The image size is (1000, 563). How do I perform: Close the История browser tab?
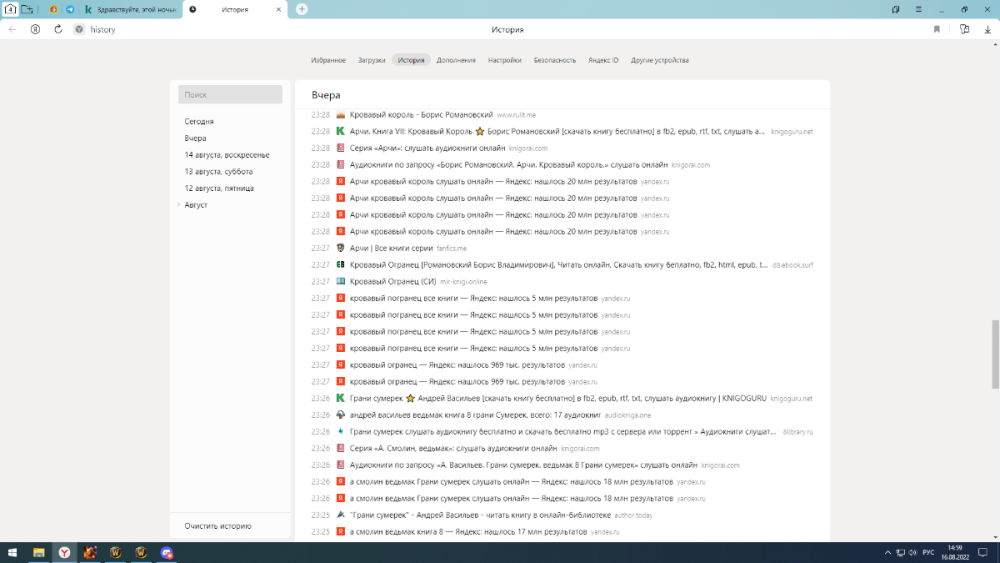click(x=279, y=10)
